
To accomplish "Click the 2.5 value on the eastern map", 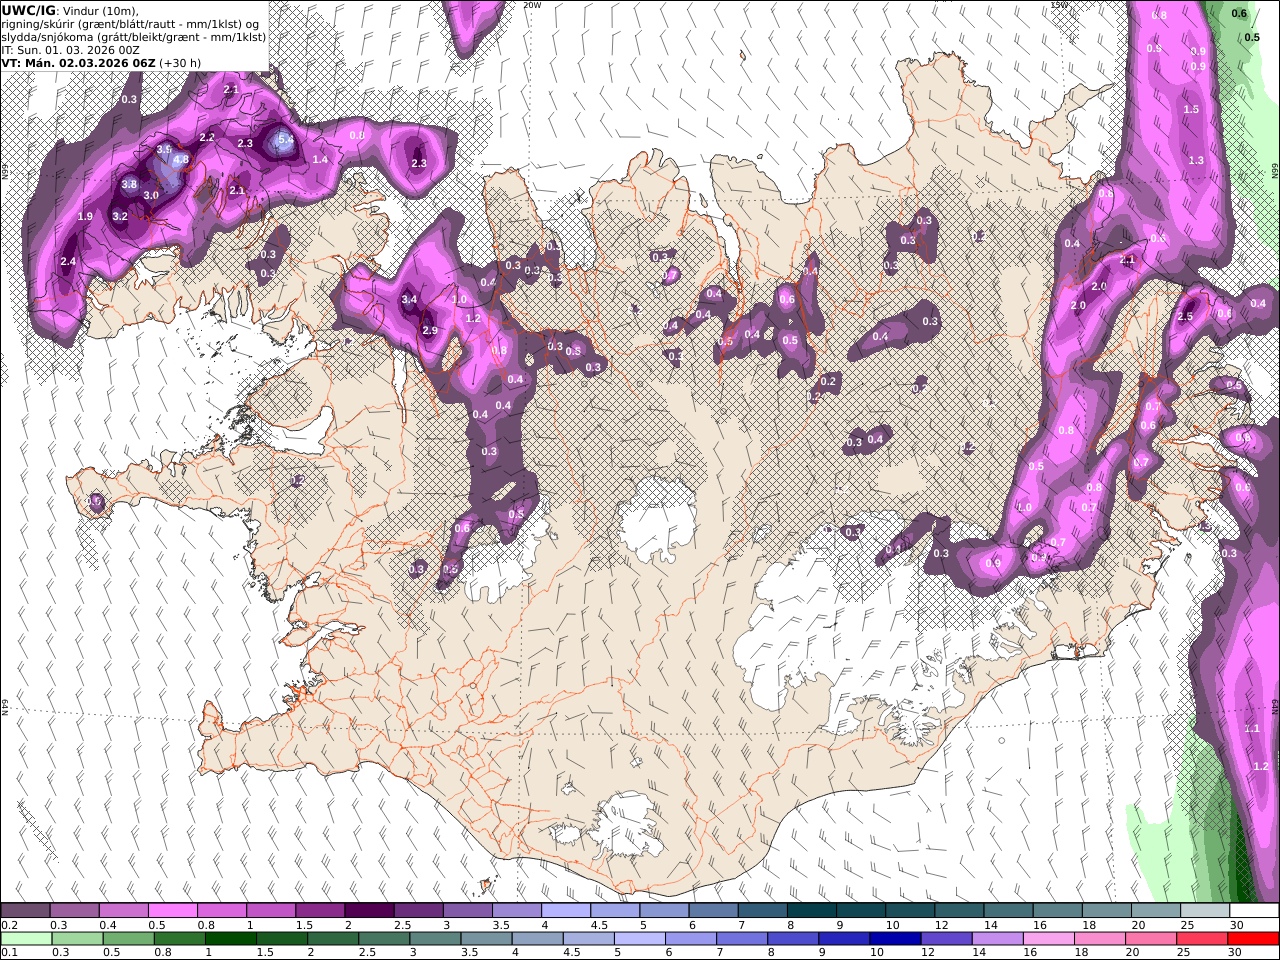I will tap(1186, 317).
